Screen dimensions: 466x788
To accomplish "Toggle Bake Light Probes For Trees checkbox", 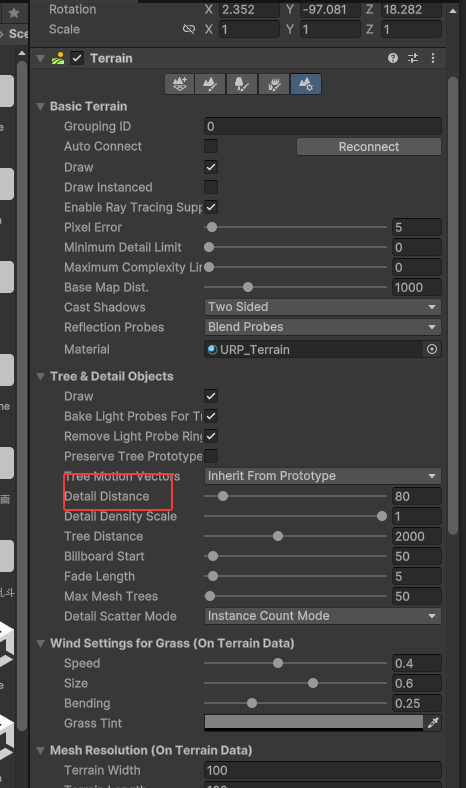I will click(x=211, y=416).
